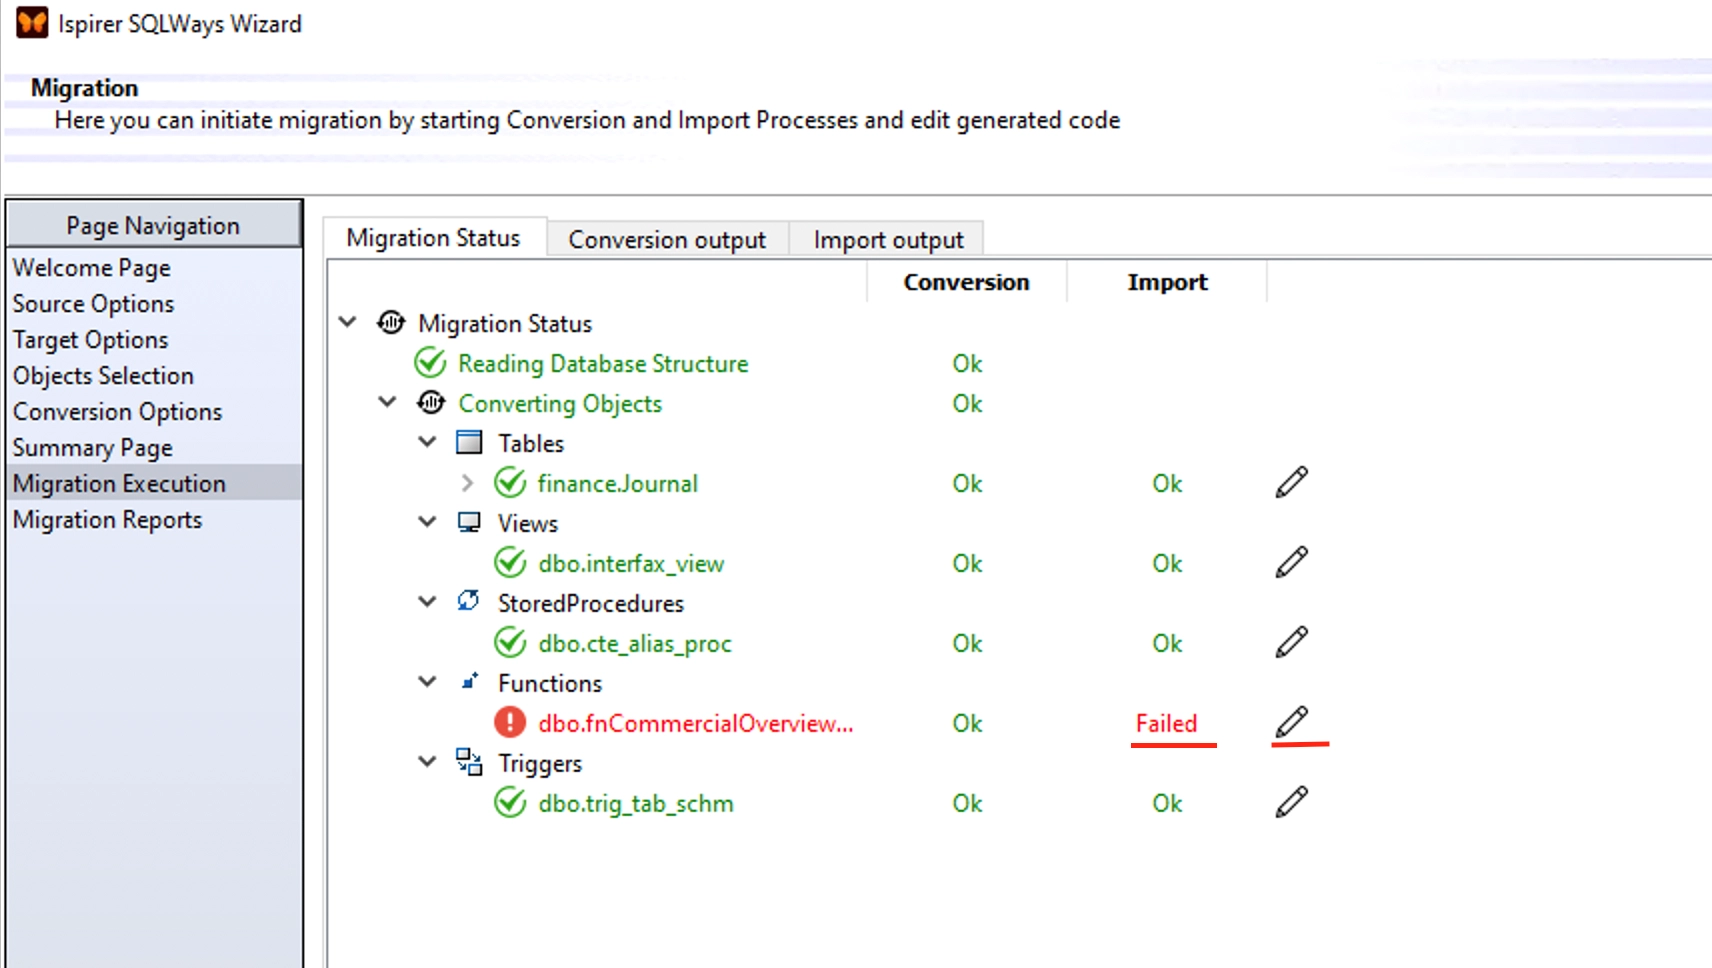Open Migration Reports page
The width and height of the screenshot is (1712, 968).
pyautogui.click(x=108, y=520)
